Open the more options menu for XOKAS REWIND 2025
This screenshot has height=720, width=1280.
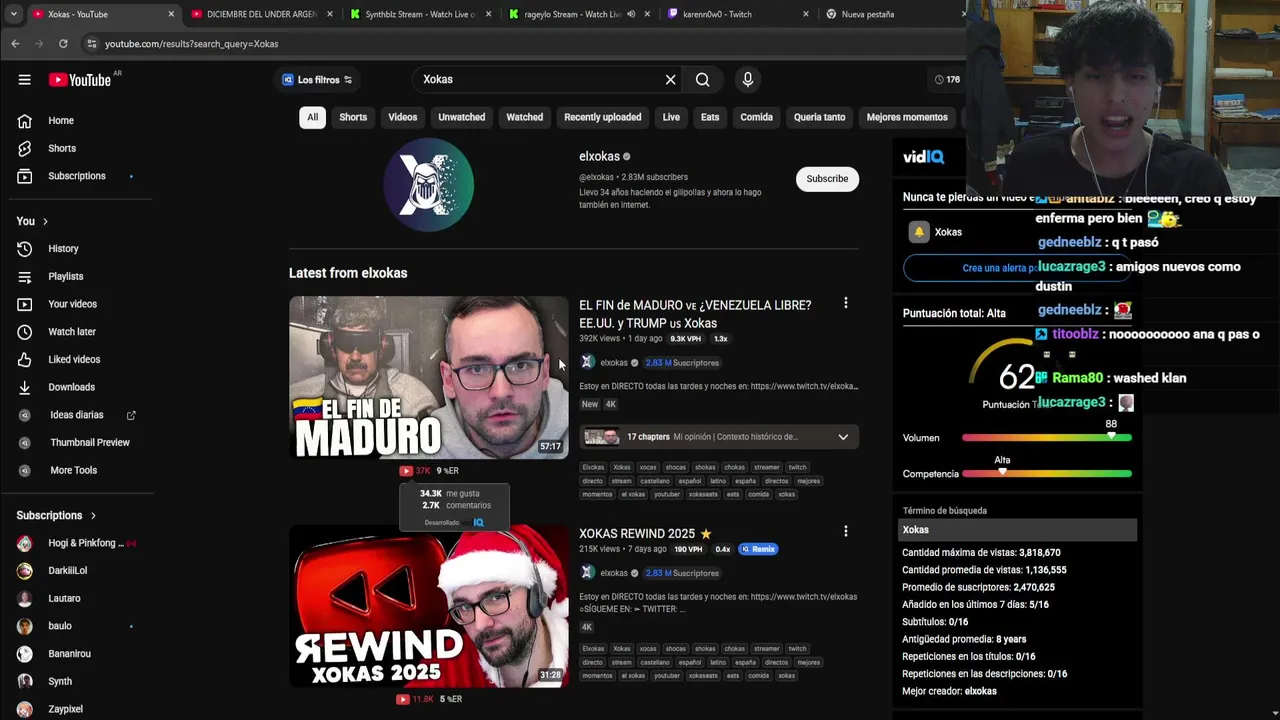[x=846, y=531]
